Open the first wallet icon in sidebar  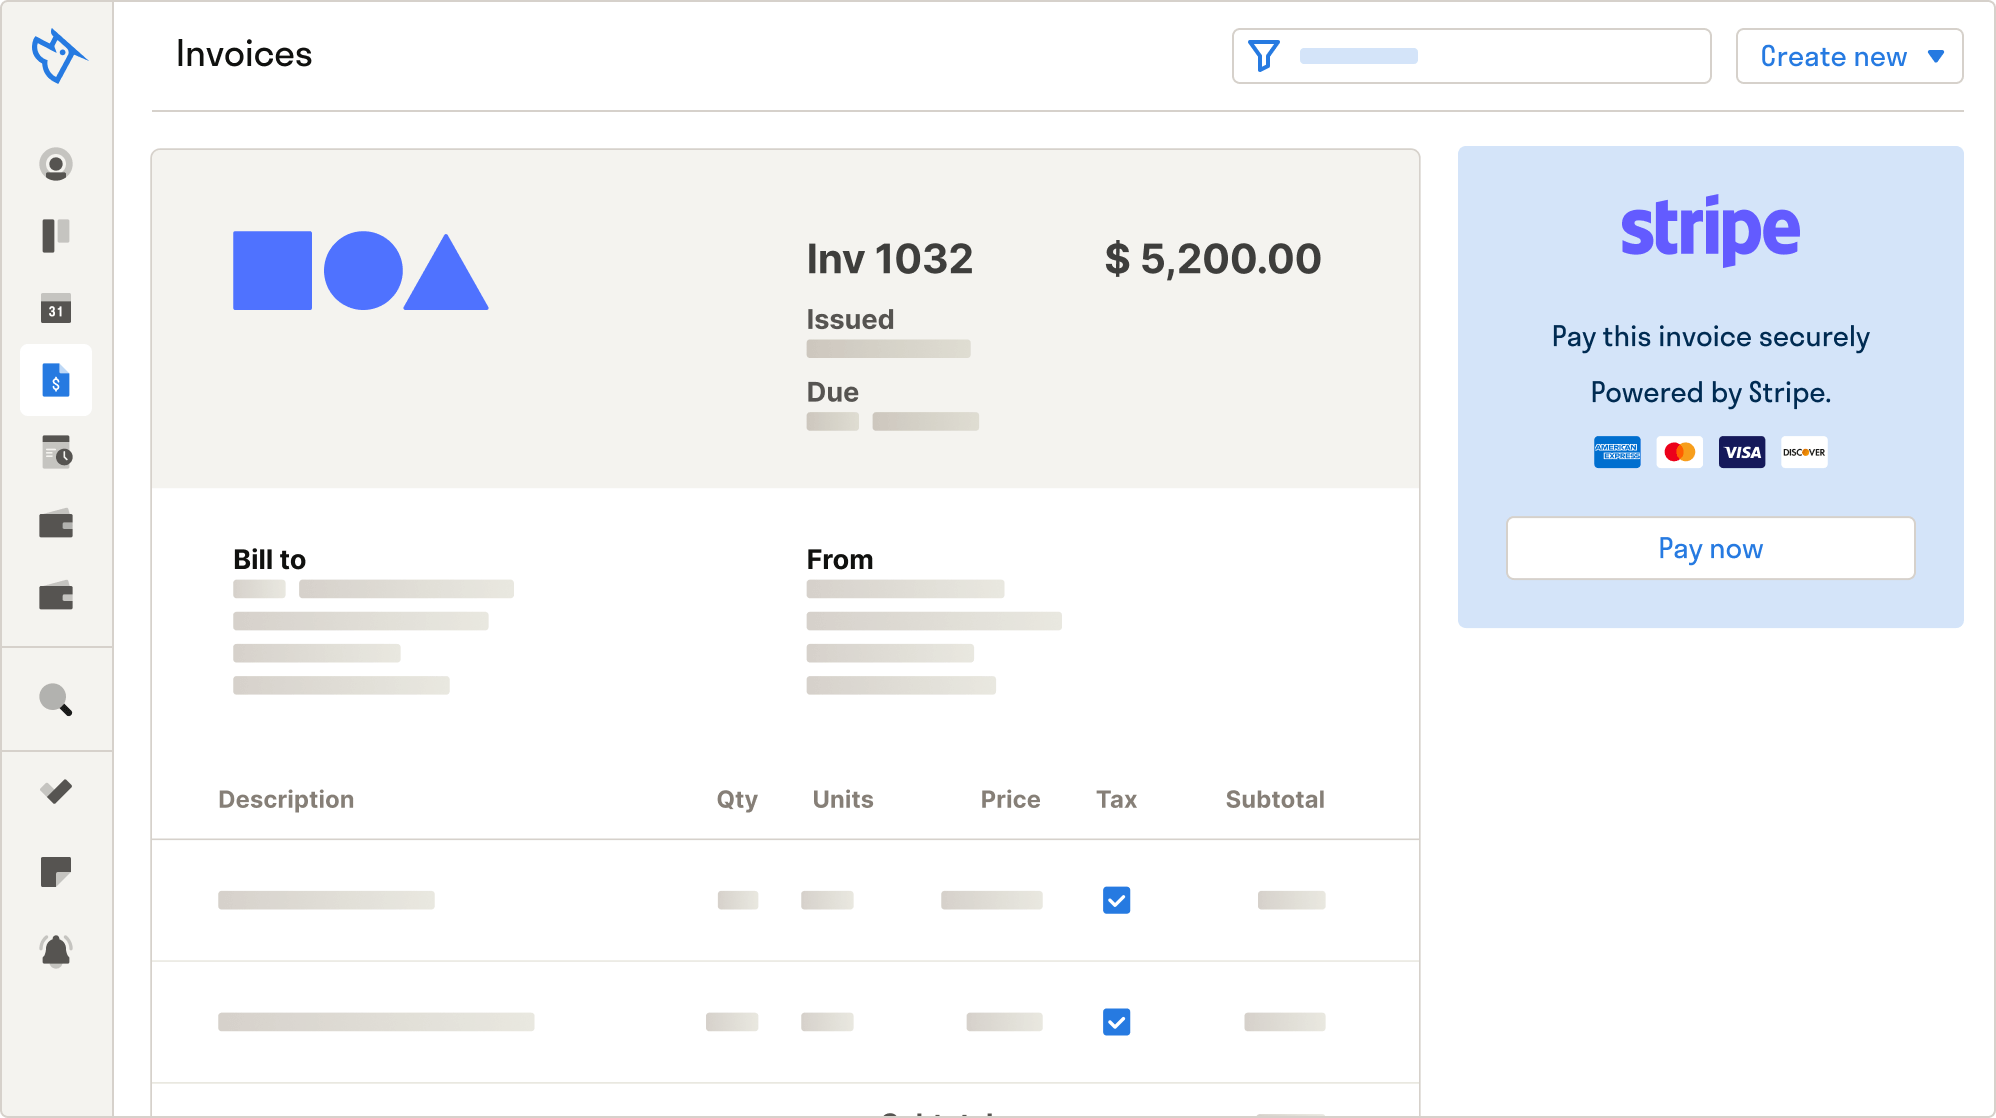(x=56, y=524)
